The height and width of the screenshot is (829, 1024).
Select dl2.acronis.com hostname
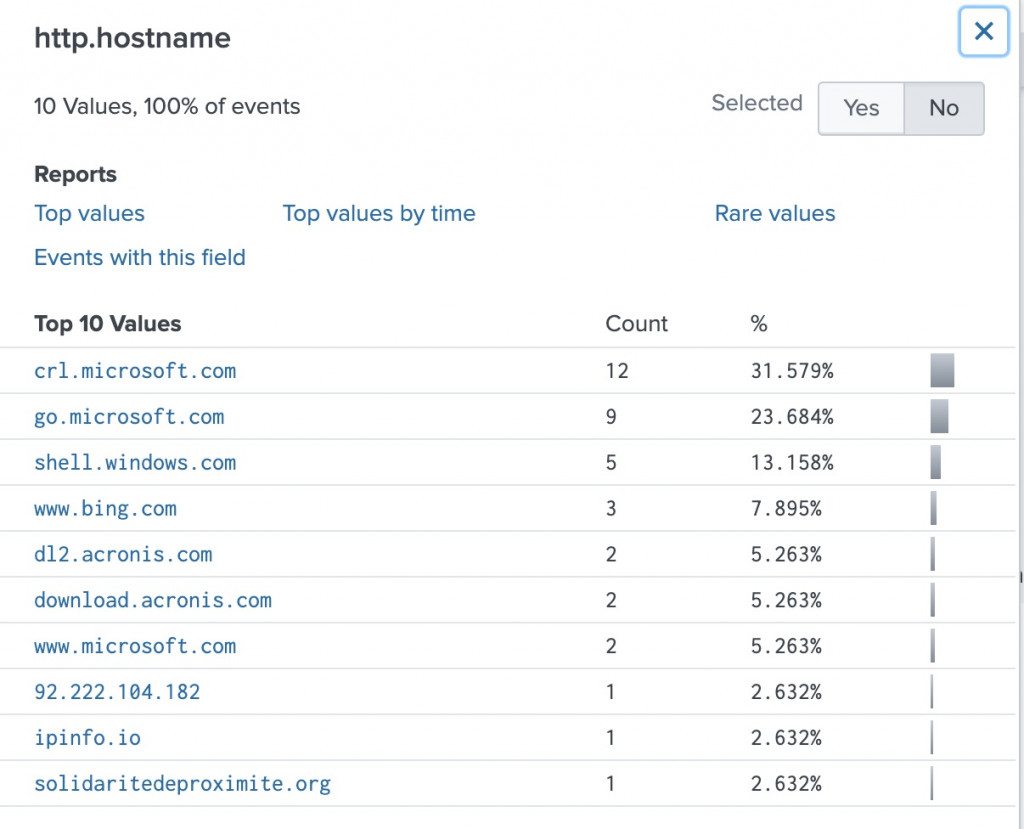(123, 555)
